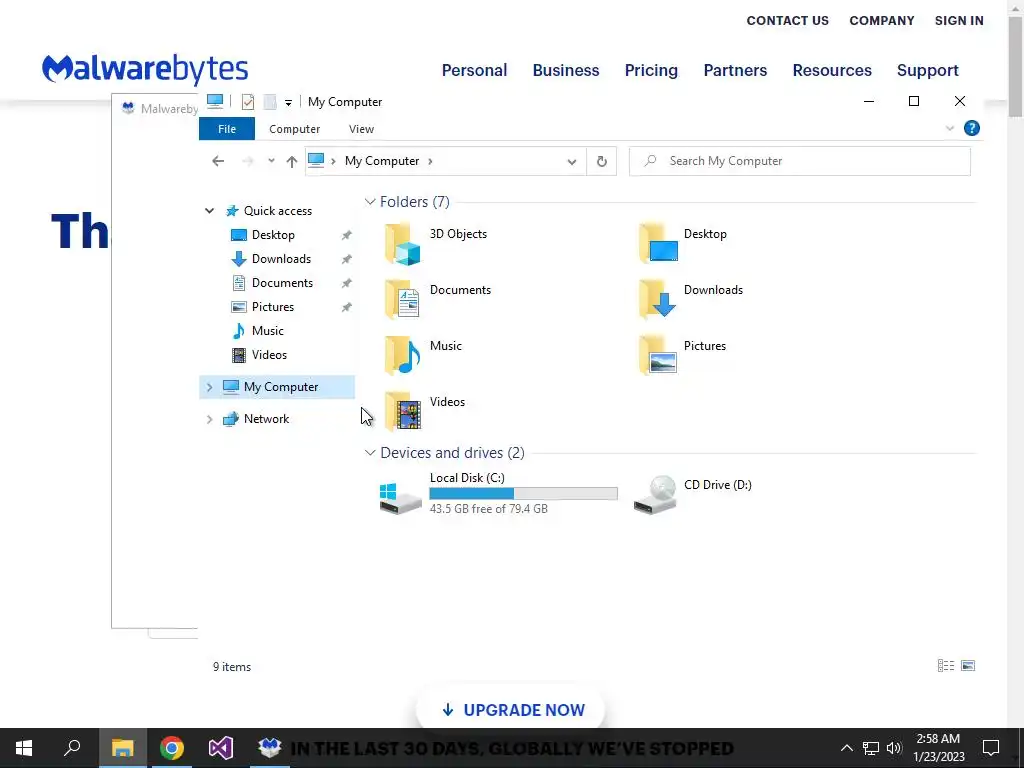Click the Properties quick access toolbar icon

click(x=248, y=102)
